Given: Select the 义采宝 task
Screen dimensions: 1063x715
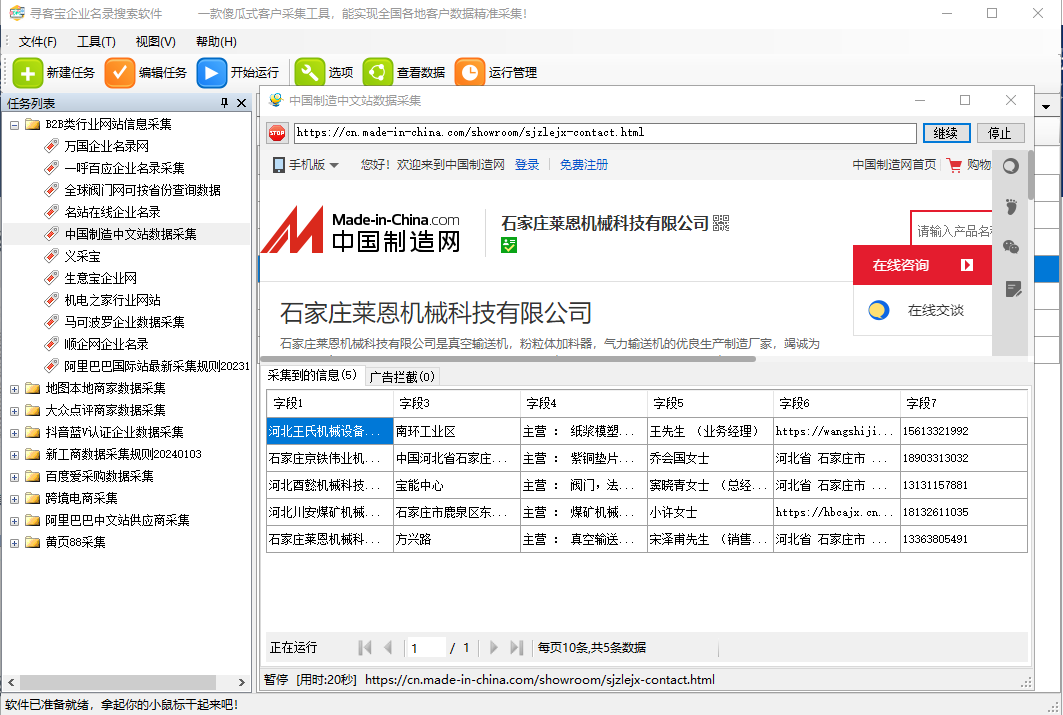Looking at the screenshot, I should (x=82, y=256).
